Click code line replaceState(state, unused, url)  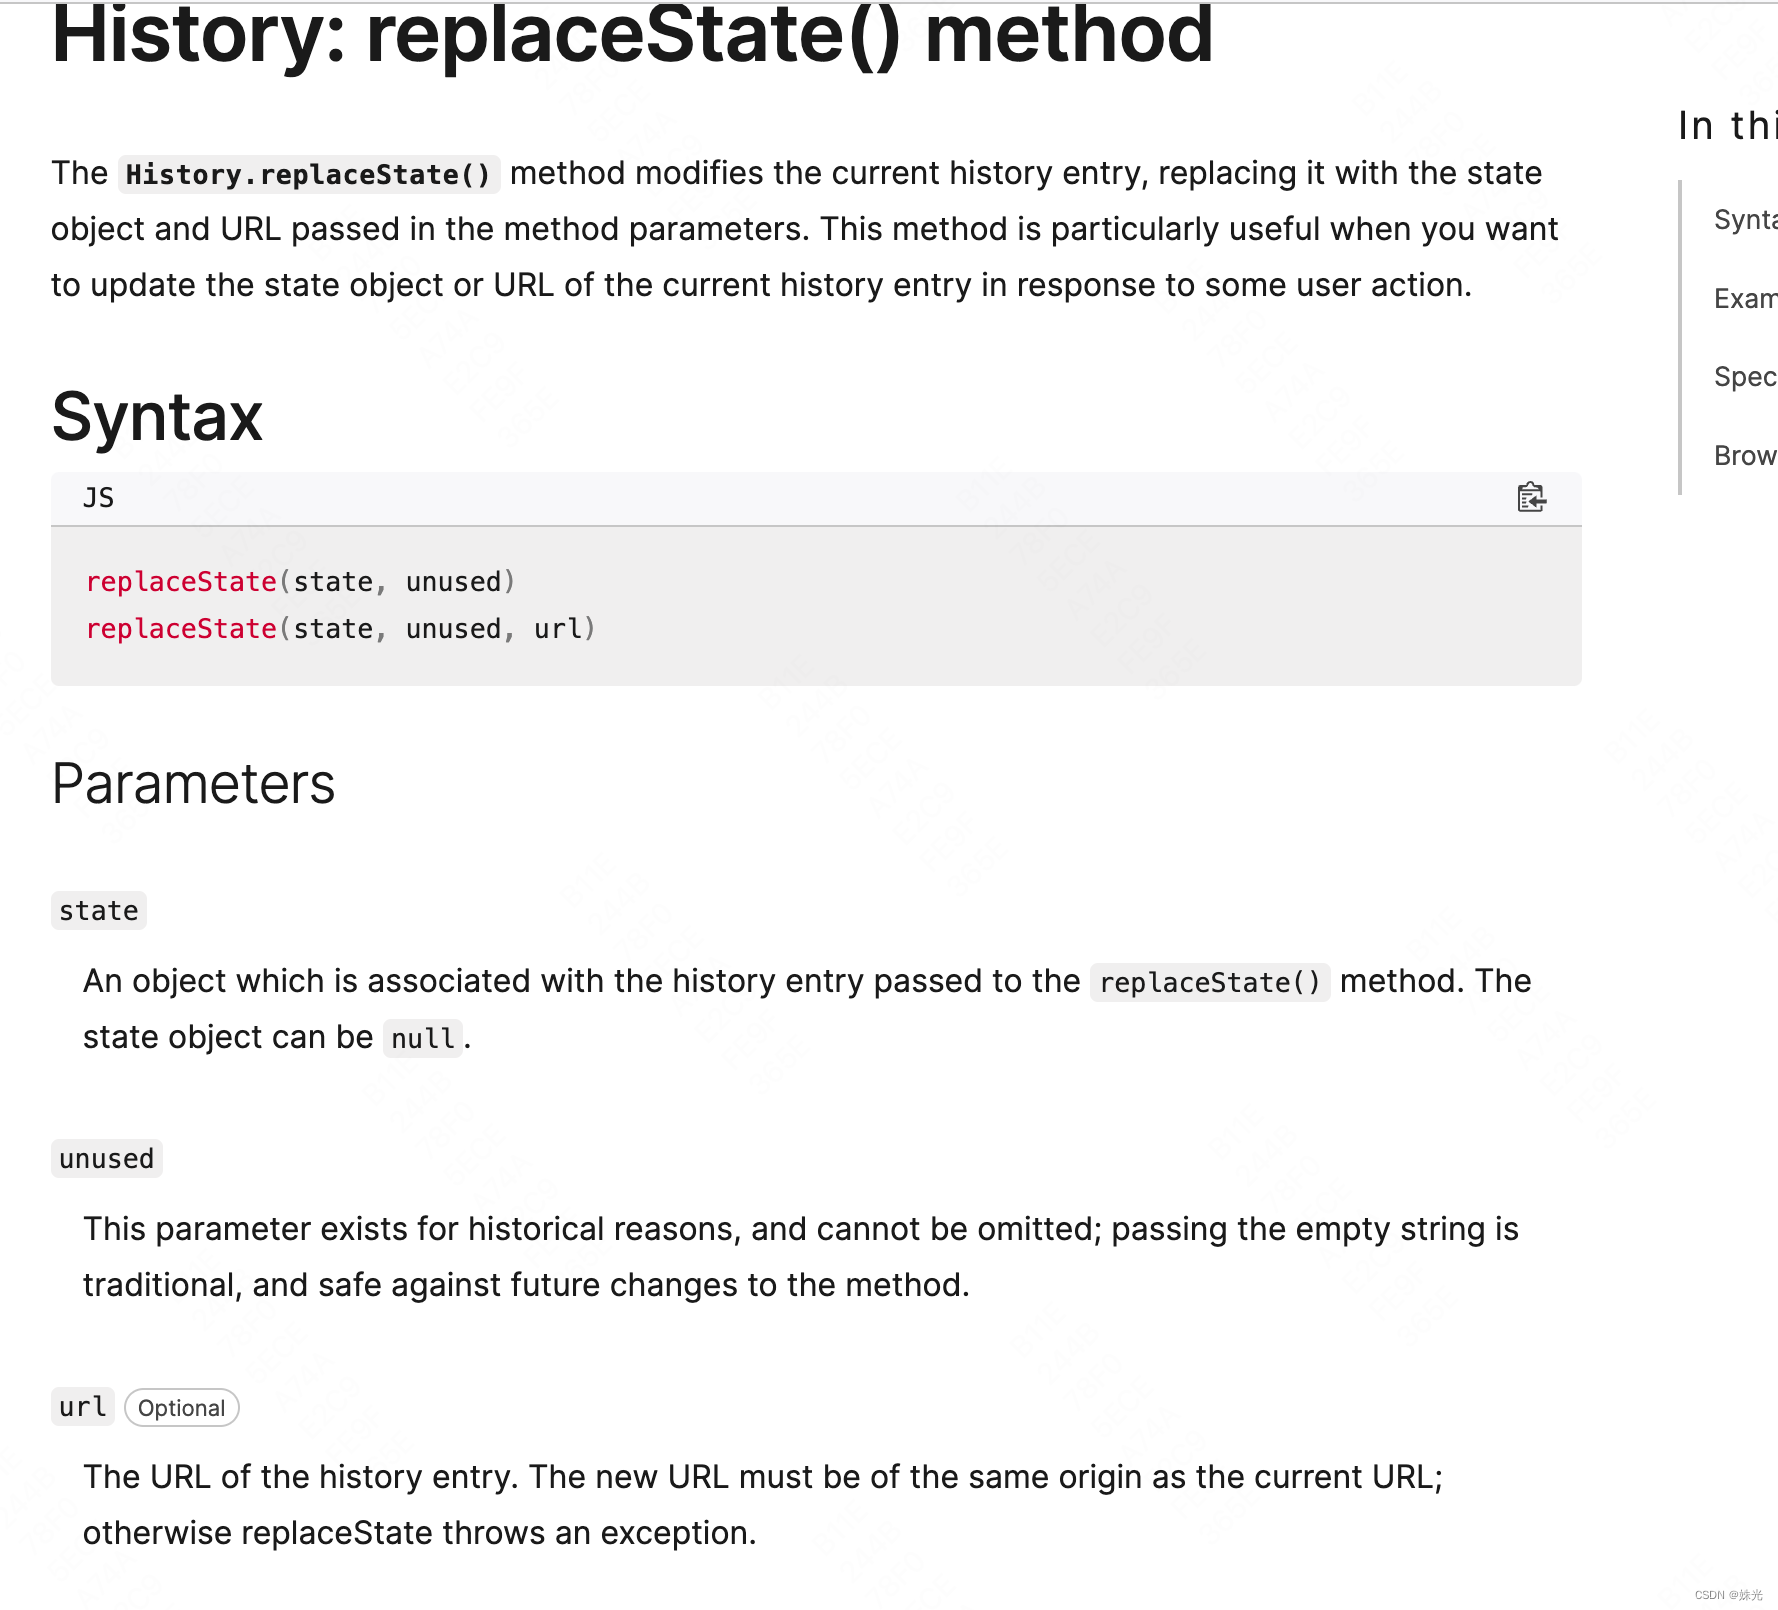(x=341, y=629)
